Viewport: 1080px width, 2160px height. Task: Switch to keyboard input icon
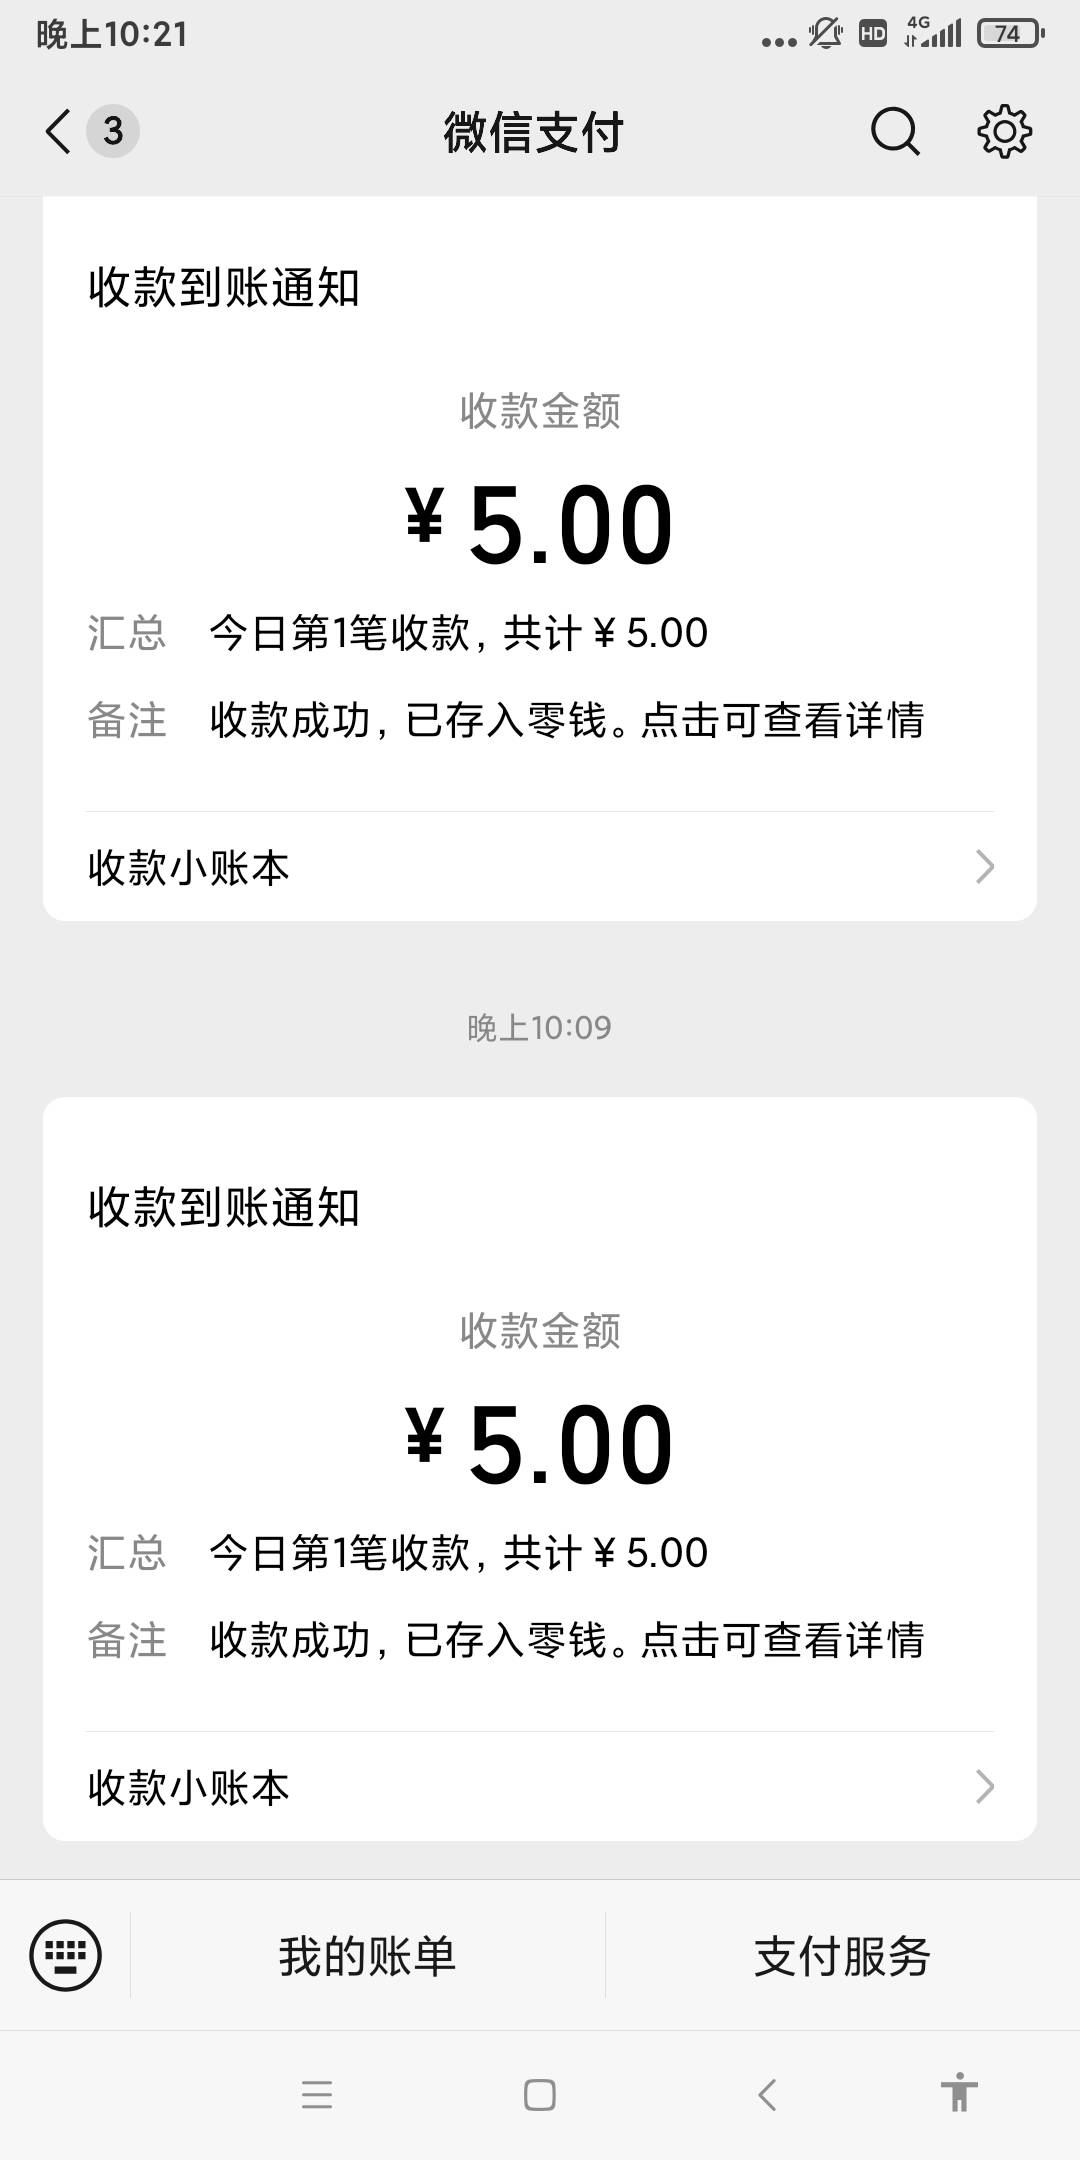point(66,1955)
